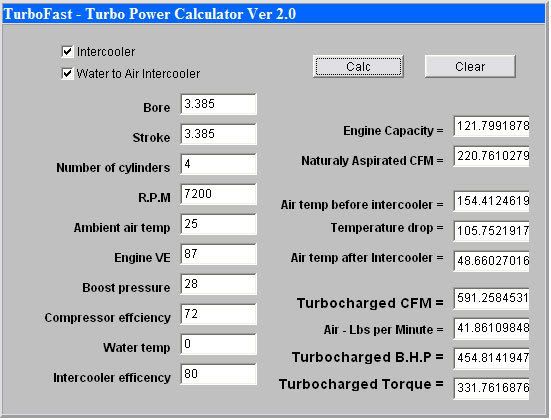This screenshot has height=420, width=551.
Task: Click the 'Bore' label
Action: (156, 108)
